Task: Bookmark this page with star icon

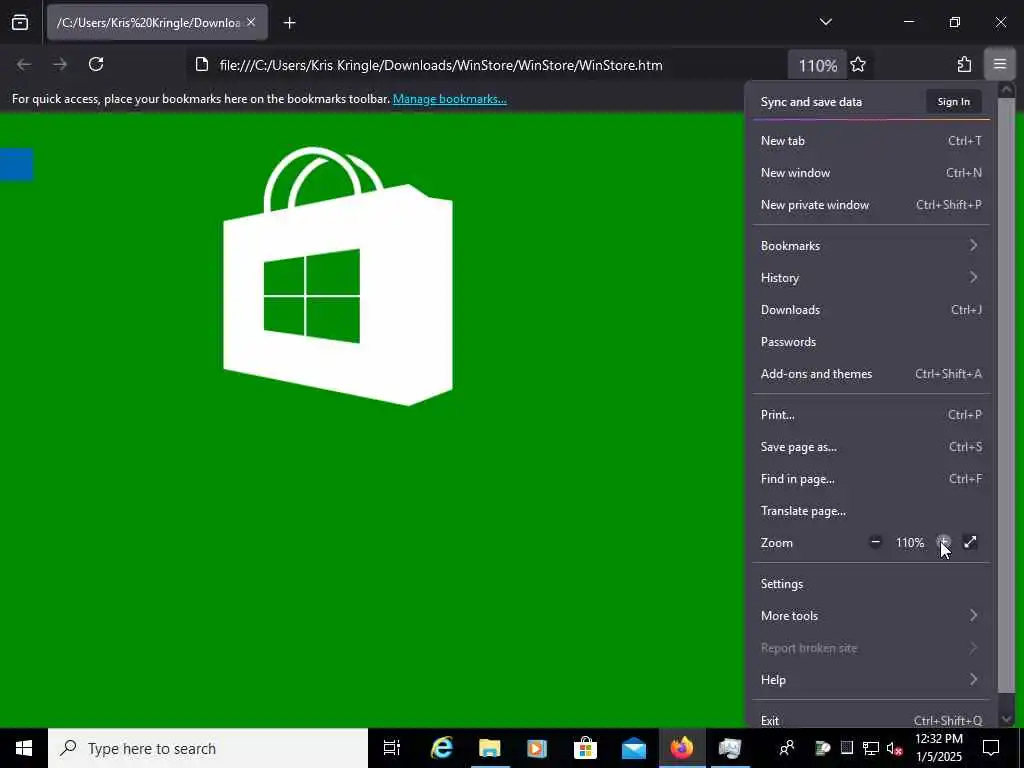Action: coord(858,65)
